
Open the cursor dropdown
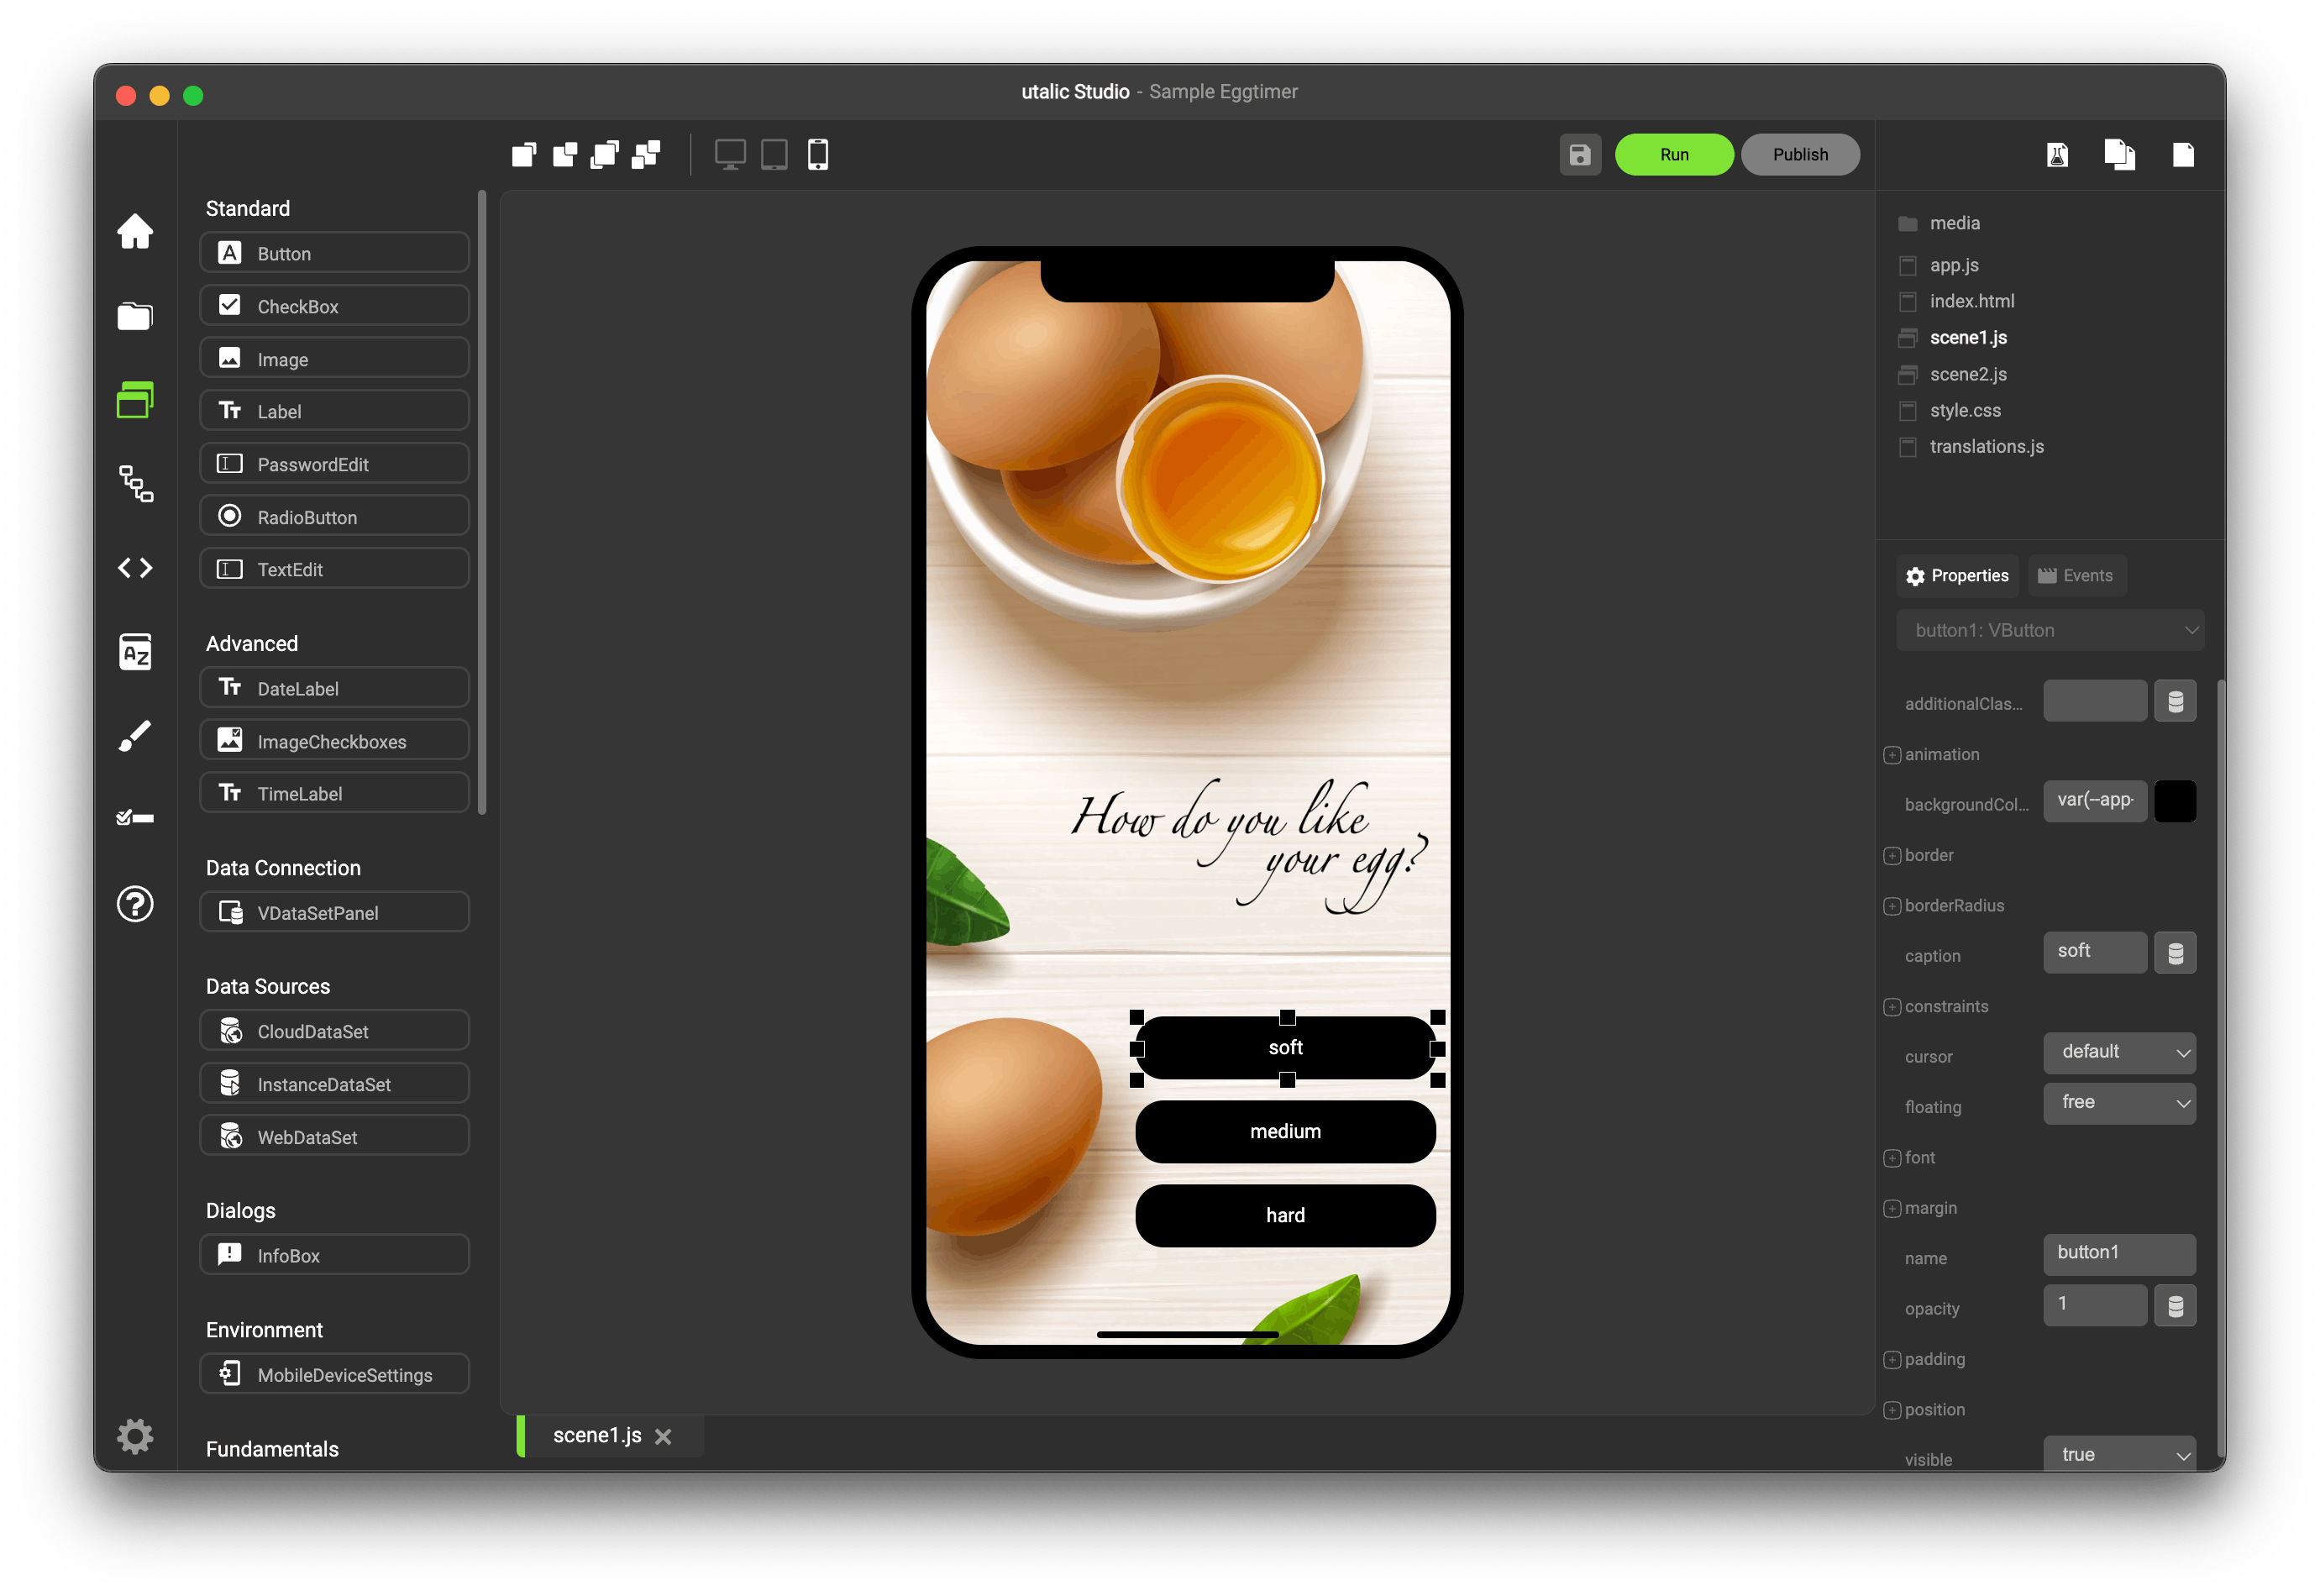[2119, 1052]
